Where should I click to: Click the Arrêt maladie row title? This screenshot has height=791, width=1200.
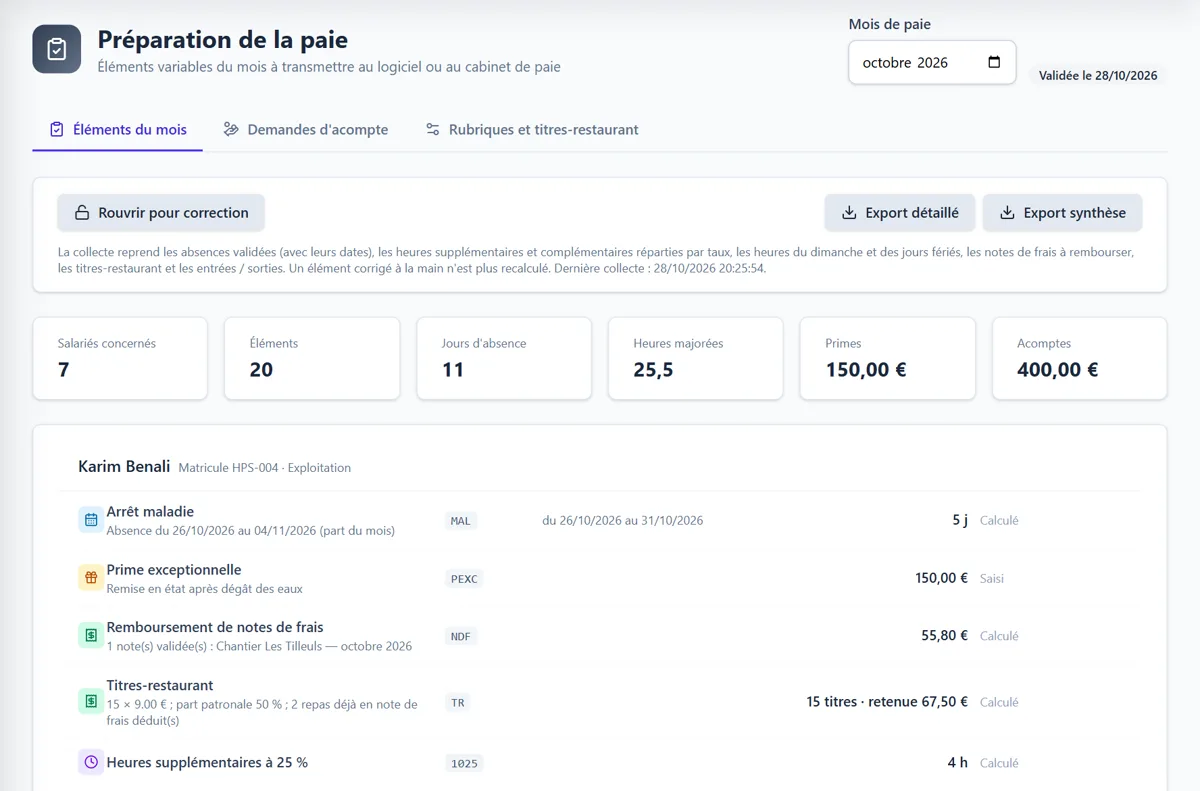click(150, 512)
